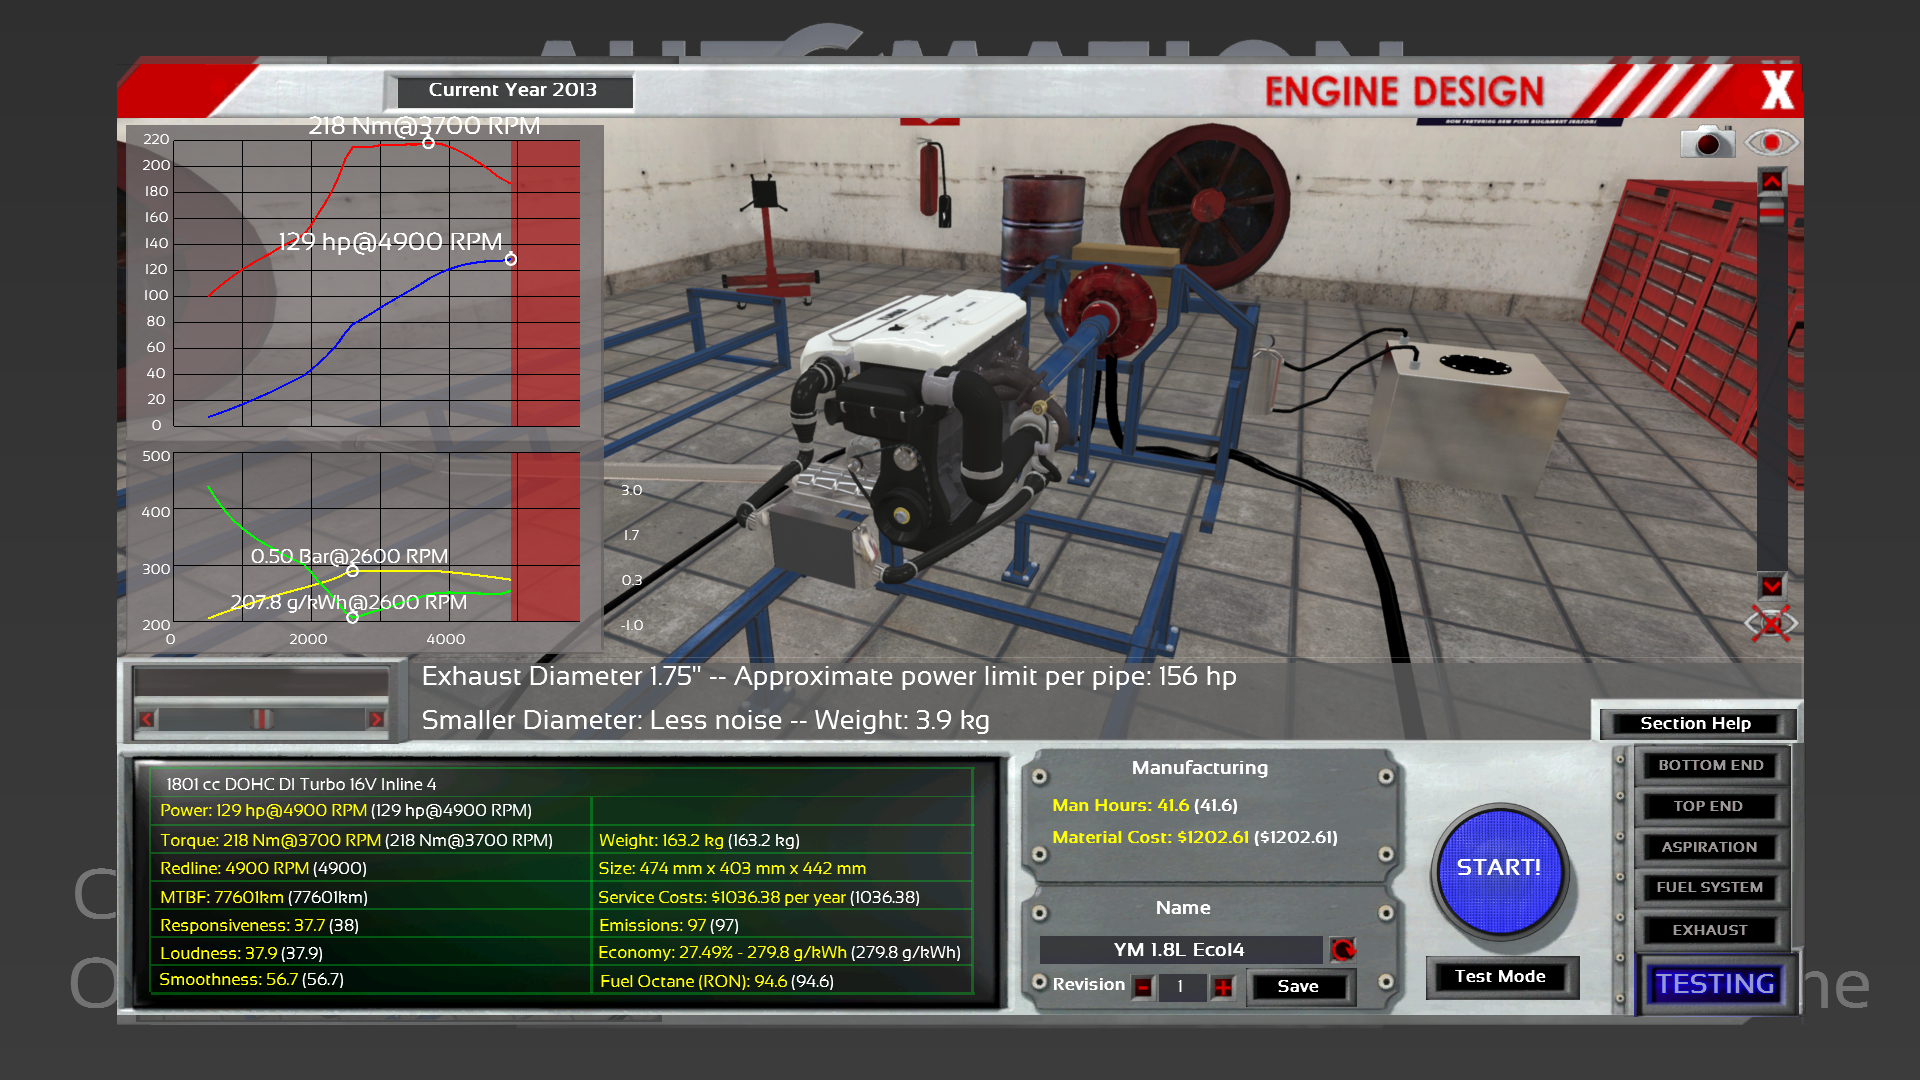The image size is (1920, 1080).
Task: Click the Smoothness: 56.7 stat
Action: tap(251, 980)
